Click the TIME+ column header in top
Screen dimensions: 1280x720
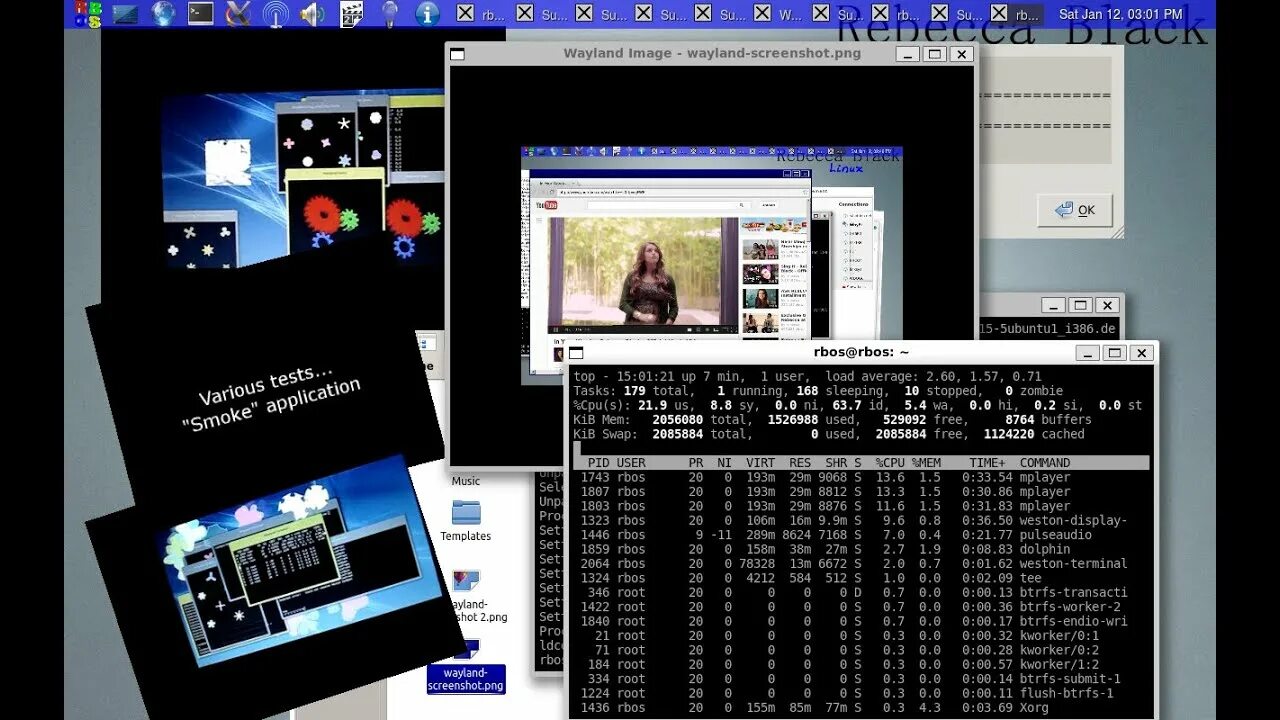click(987, 463)
